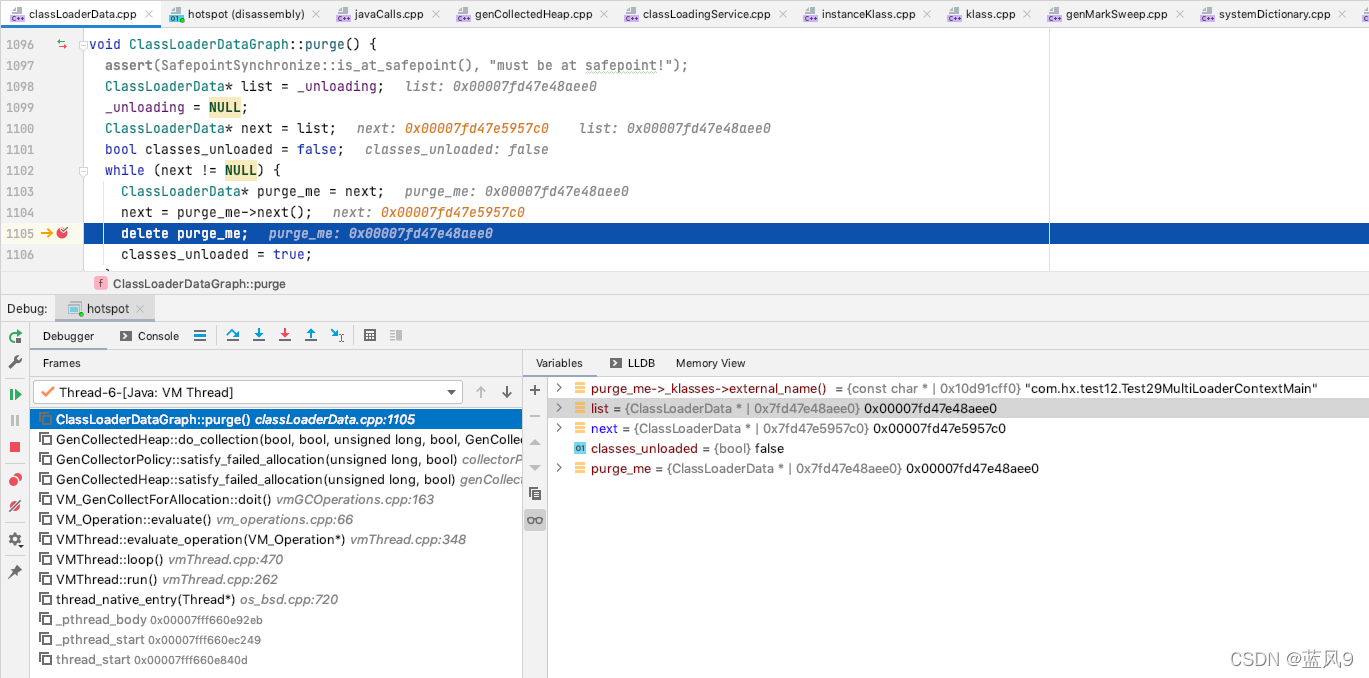Click the Step Out debugger icon
1369x678 pixels.
pos(311,335)
